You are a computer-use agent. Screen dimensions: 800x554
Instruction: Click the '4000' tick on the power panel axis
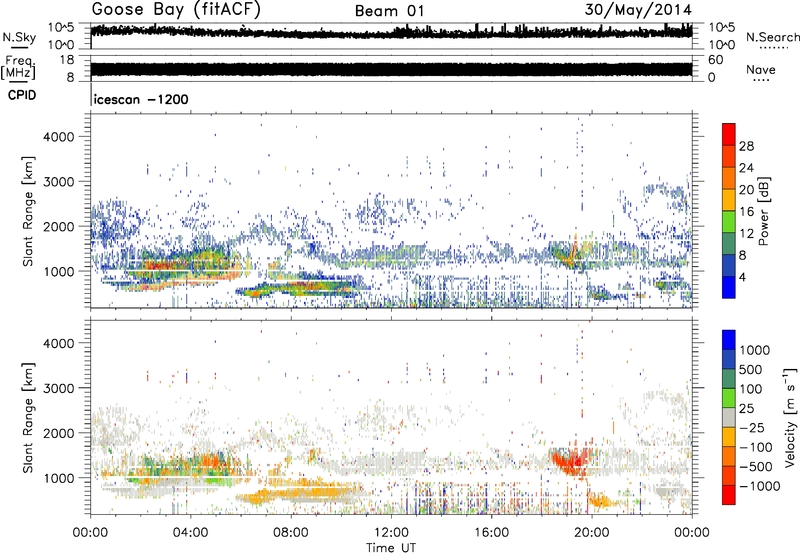59,137
